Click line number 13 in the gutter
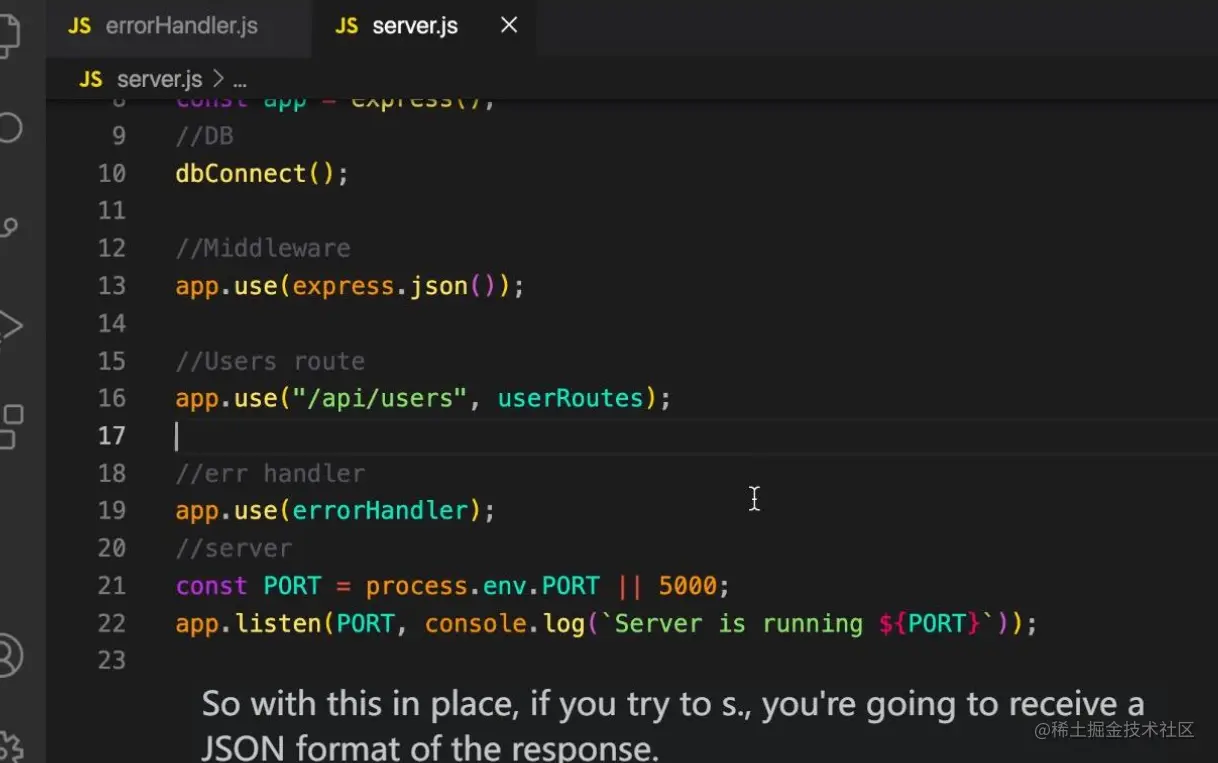Viewport: 1218px width, 763px height. tap(112, 286)
